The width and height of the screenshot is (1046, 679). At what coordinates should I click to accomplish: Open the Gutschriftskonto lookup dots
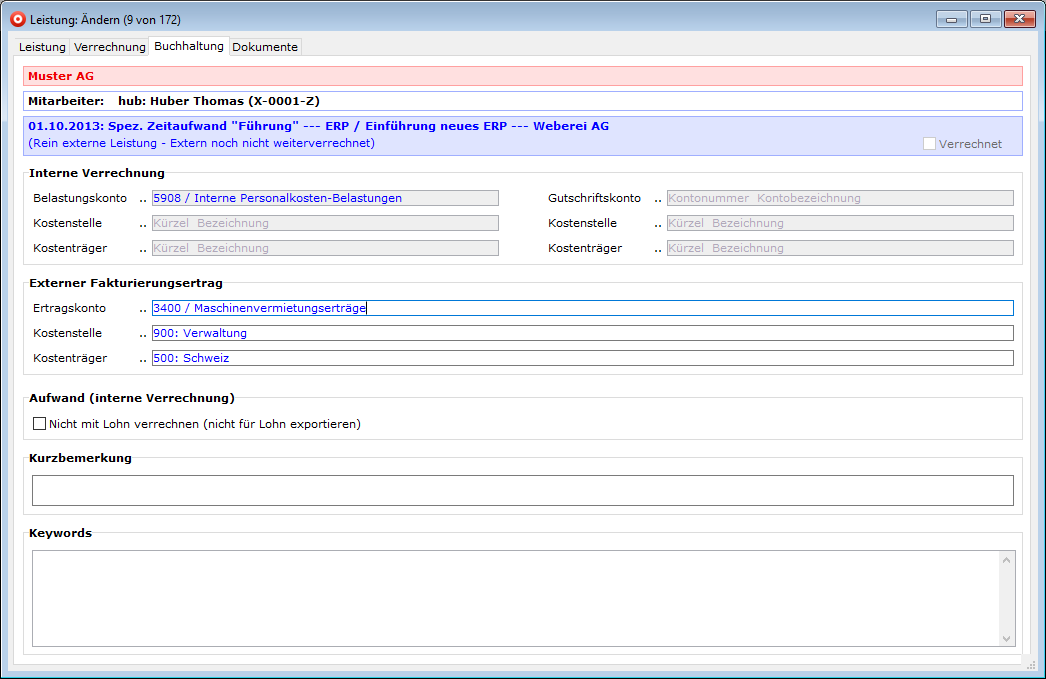point(658,199)
